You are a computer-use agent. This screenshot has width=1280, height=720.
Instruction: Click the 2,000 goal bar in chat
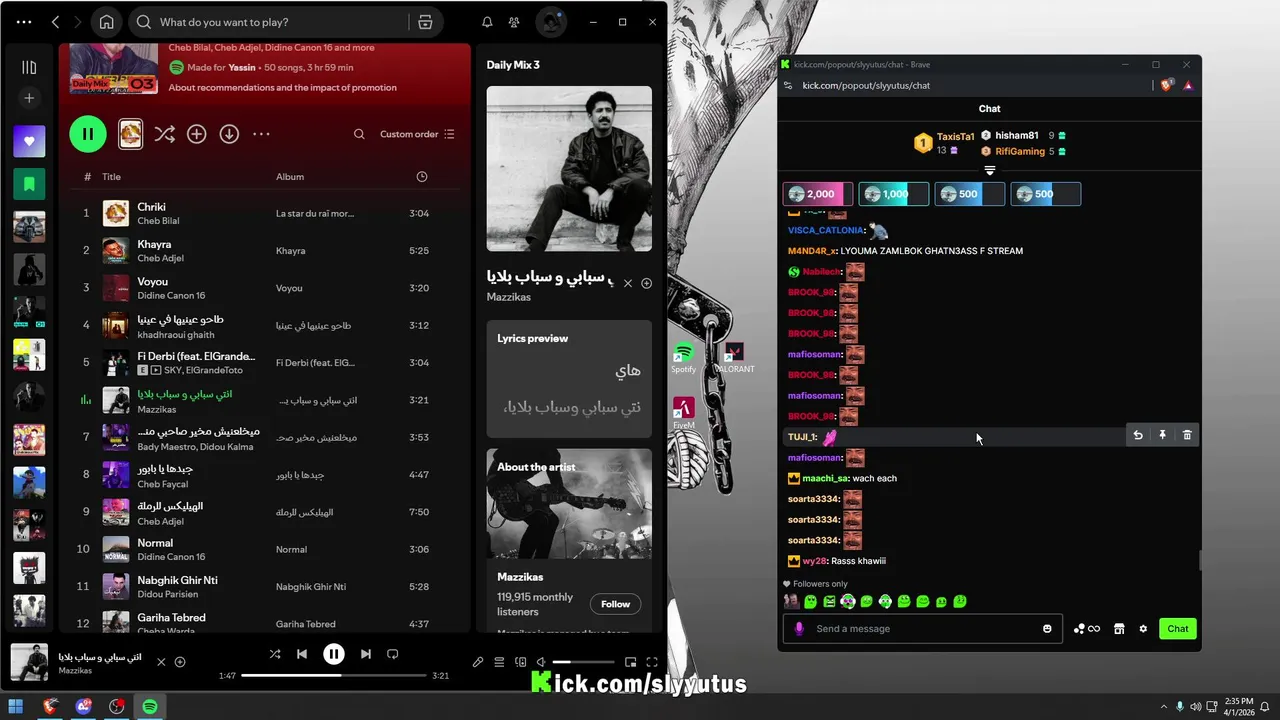(x=818, y=194)
